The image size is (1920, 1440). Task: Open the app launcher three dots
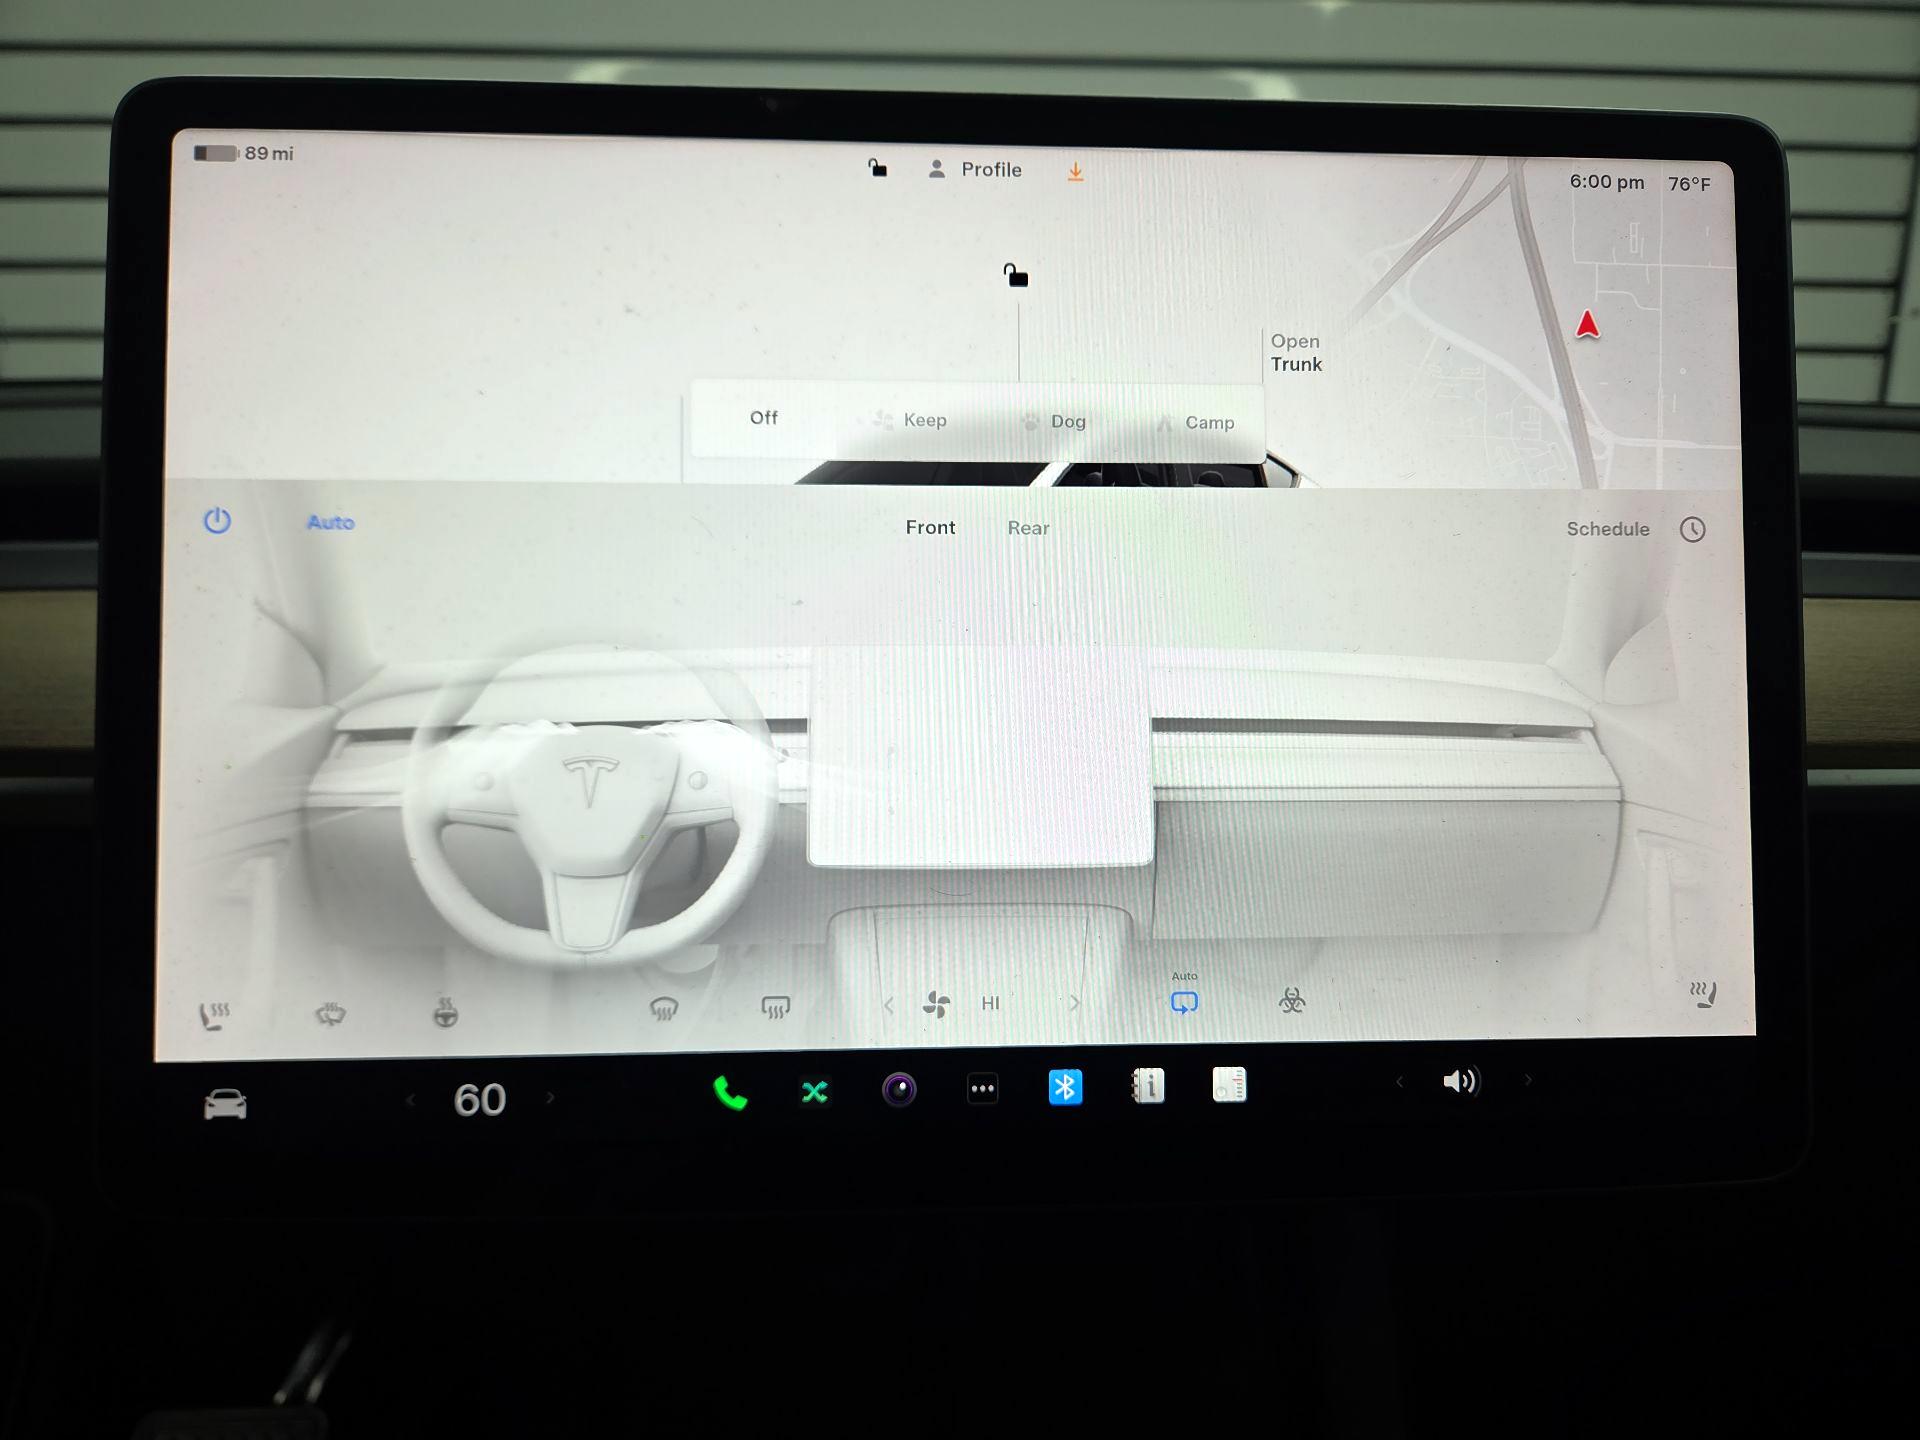tap(983, 1088)
